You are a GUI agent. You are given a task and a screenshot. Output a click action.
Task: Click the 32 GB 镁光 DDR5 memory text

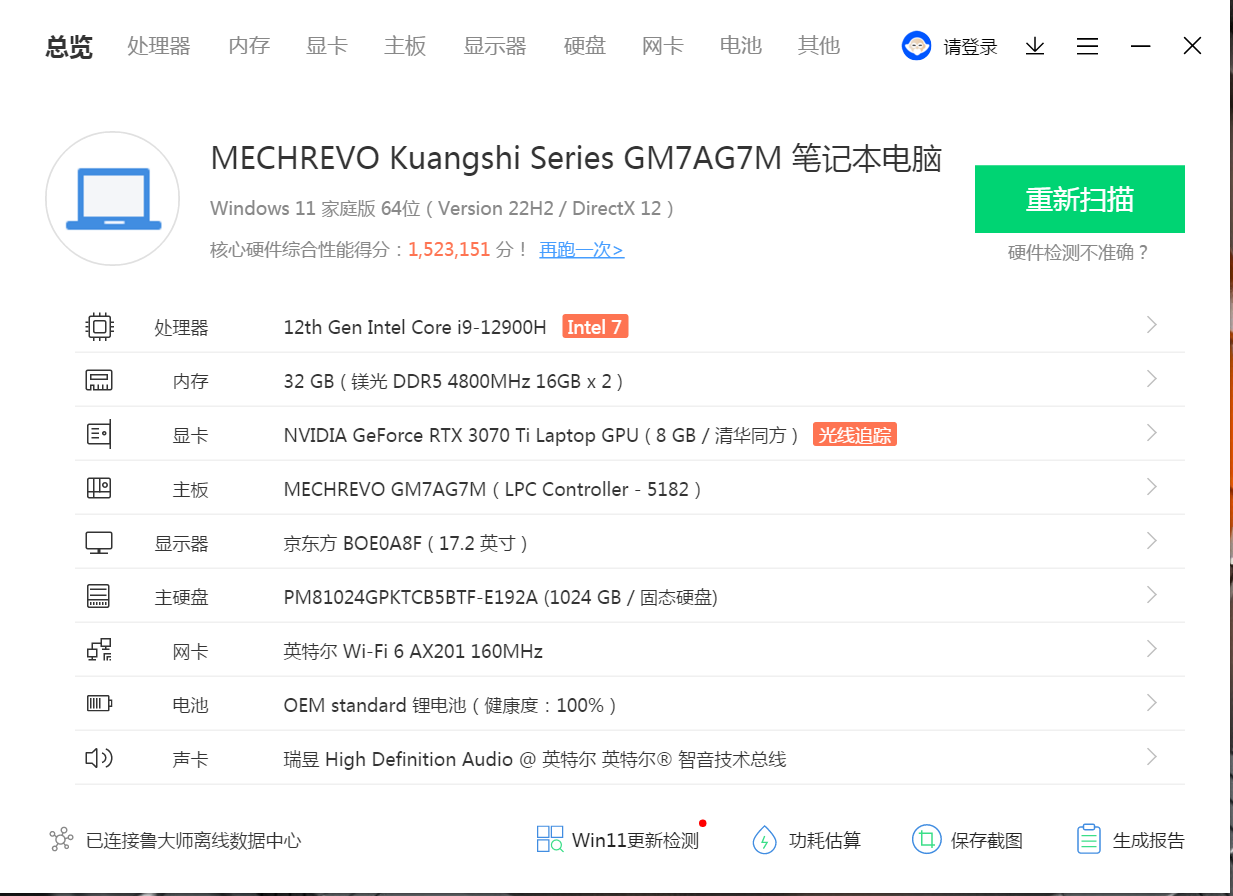(454, 381)
